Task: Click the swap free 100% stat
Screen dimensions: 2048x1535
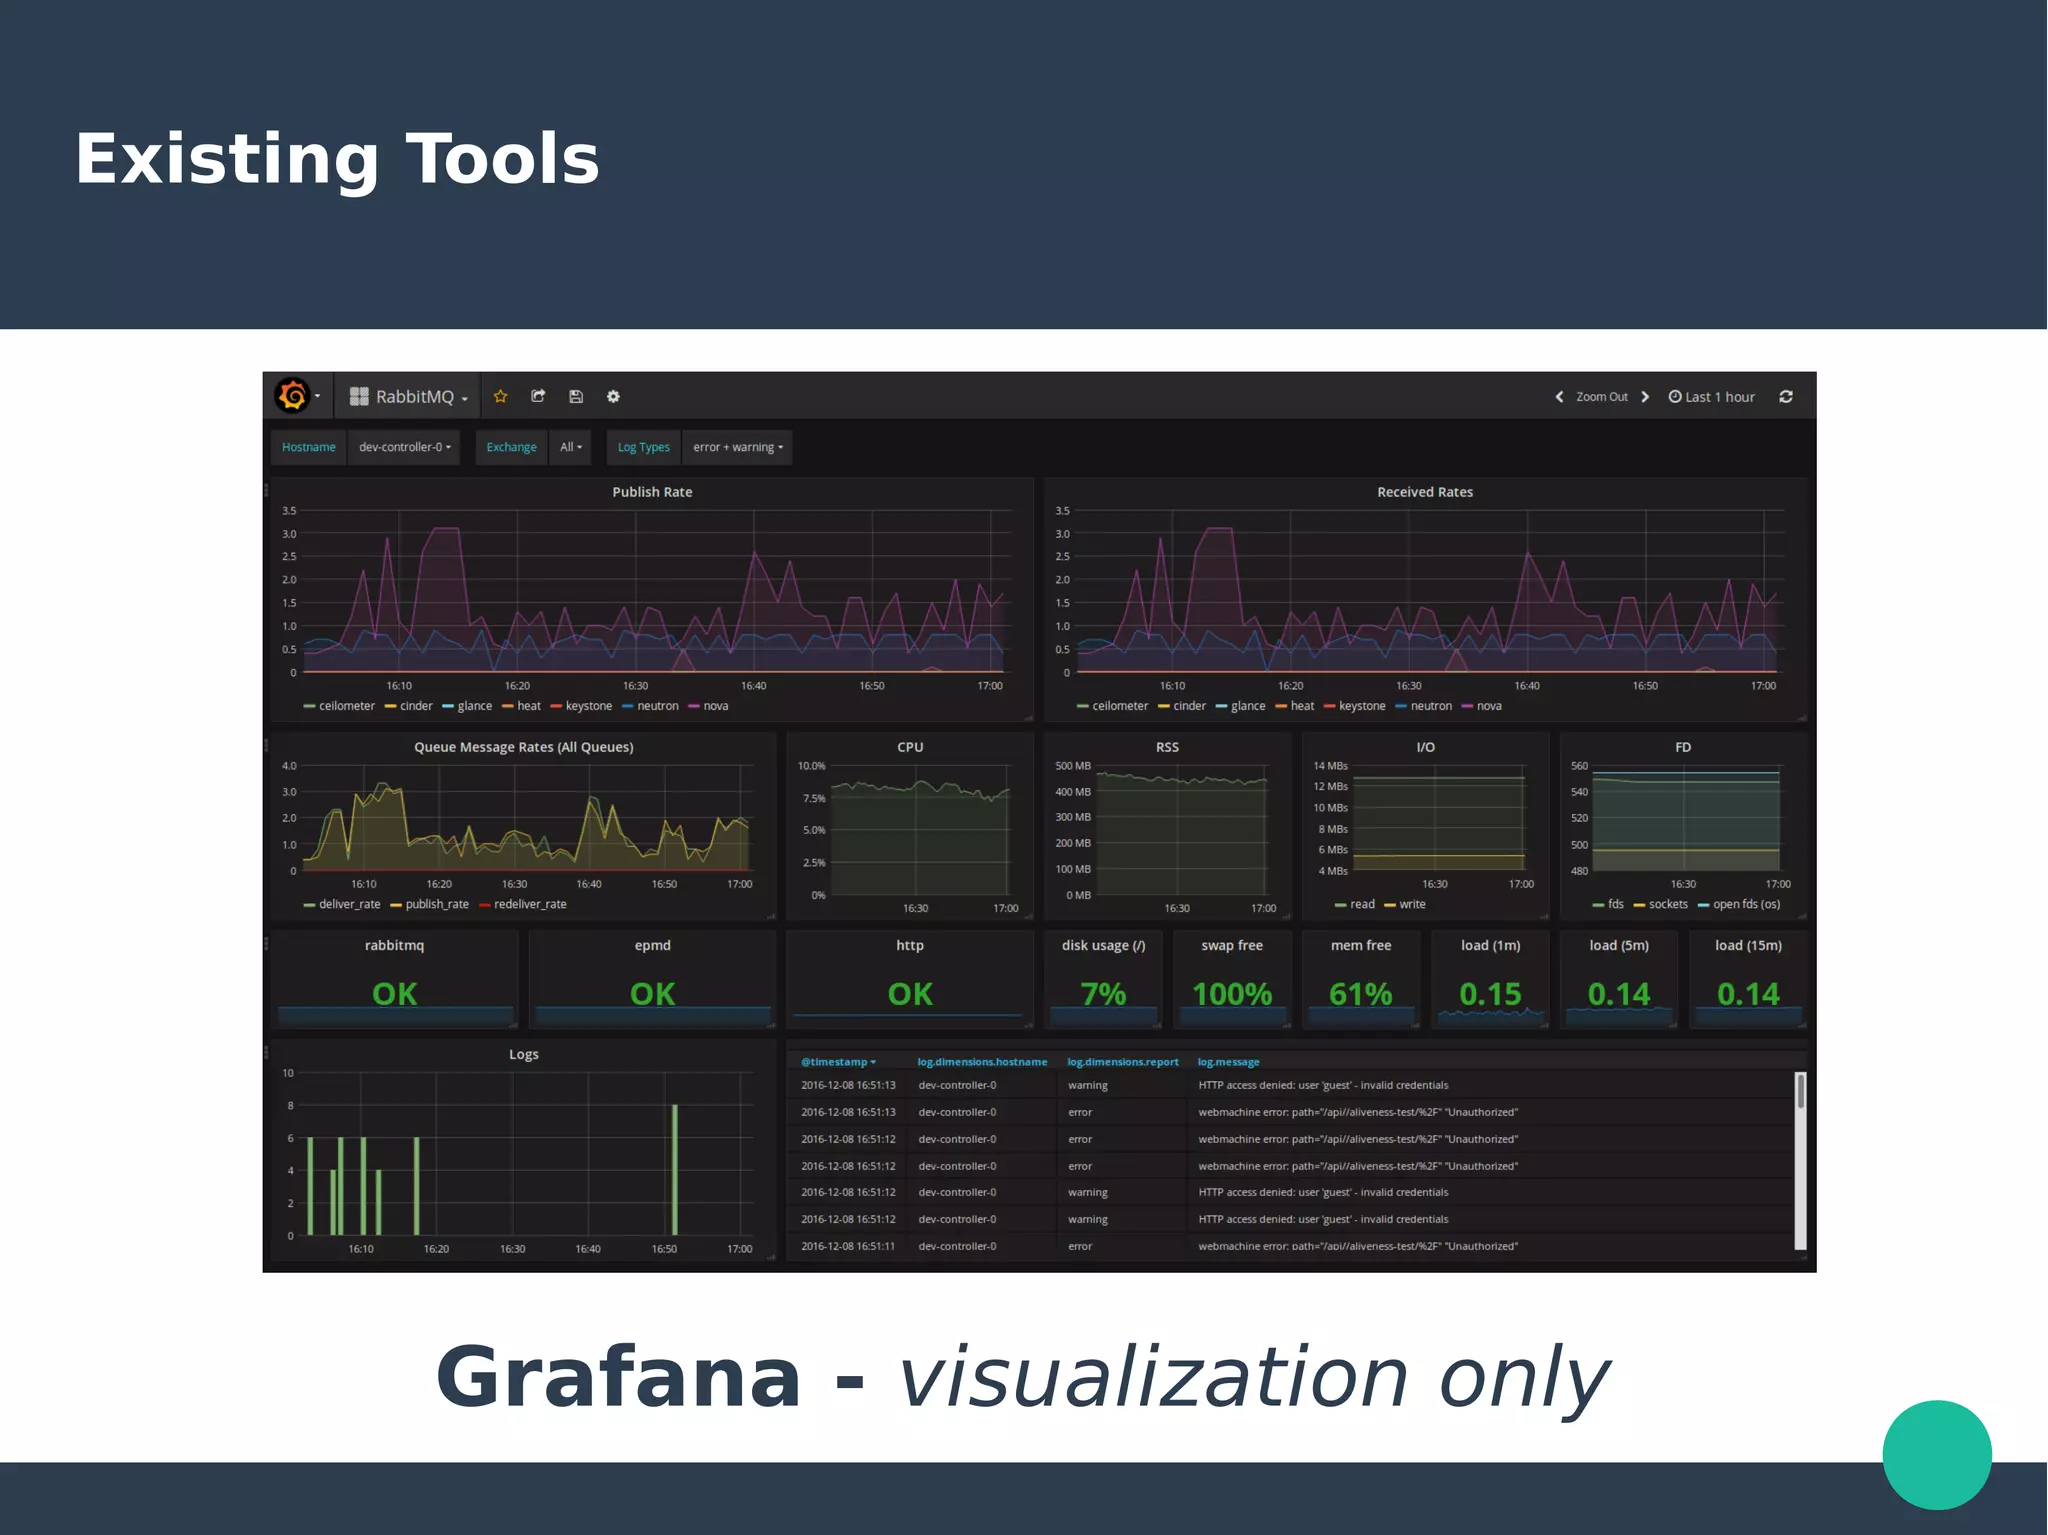Action: [1232, 979]
